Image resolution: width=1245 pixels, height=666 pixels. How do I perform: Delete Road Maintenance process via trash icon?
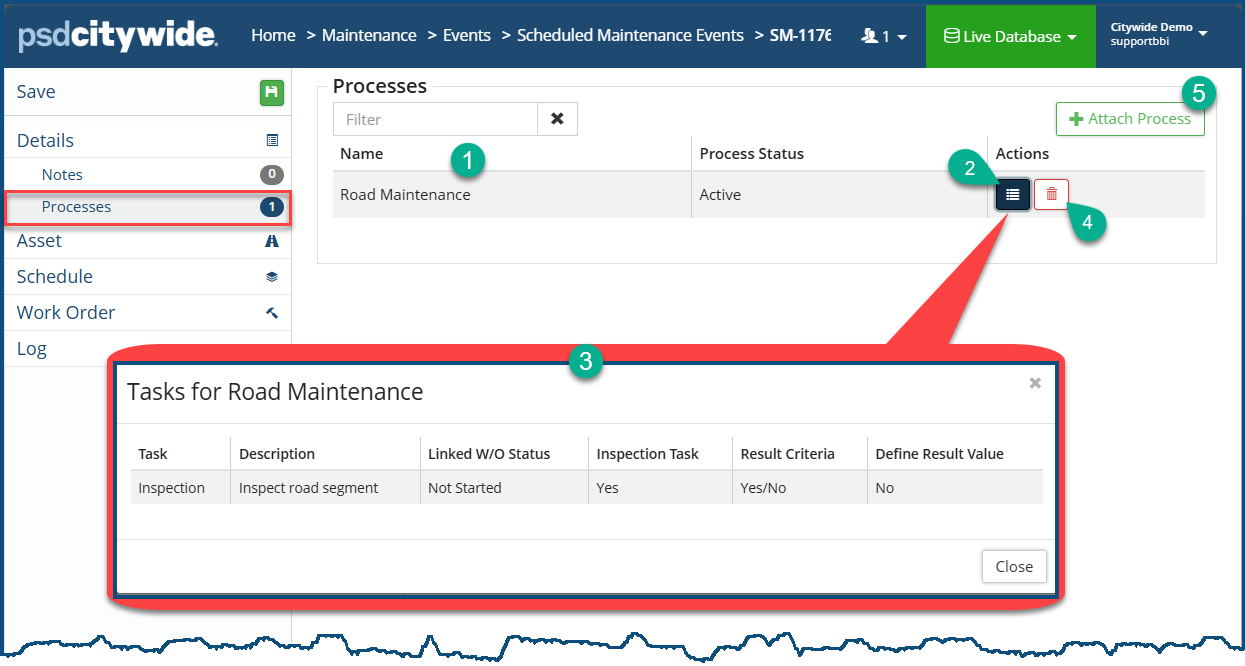pos(1051,194)
